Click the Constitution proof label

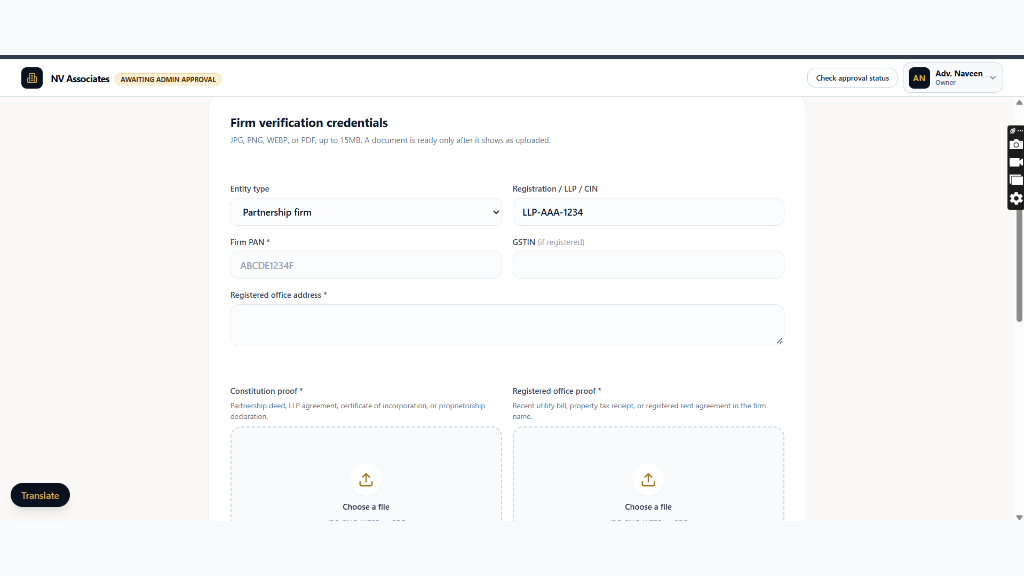(266, 391)
